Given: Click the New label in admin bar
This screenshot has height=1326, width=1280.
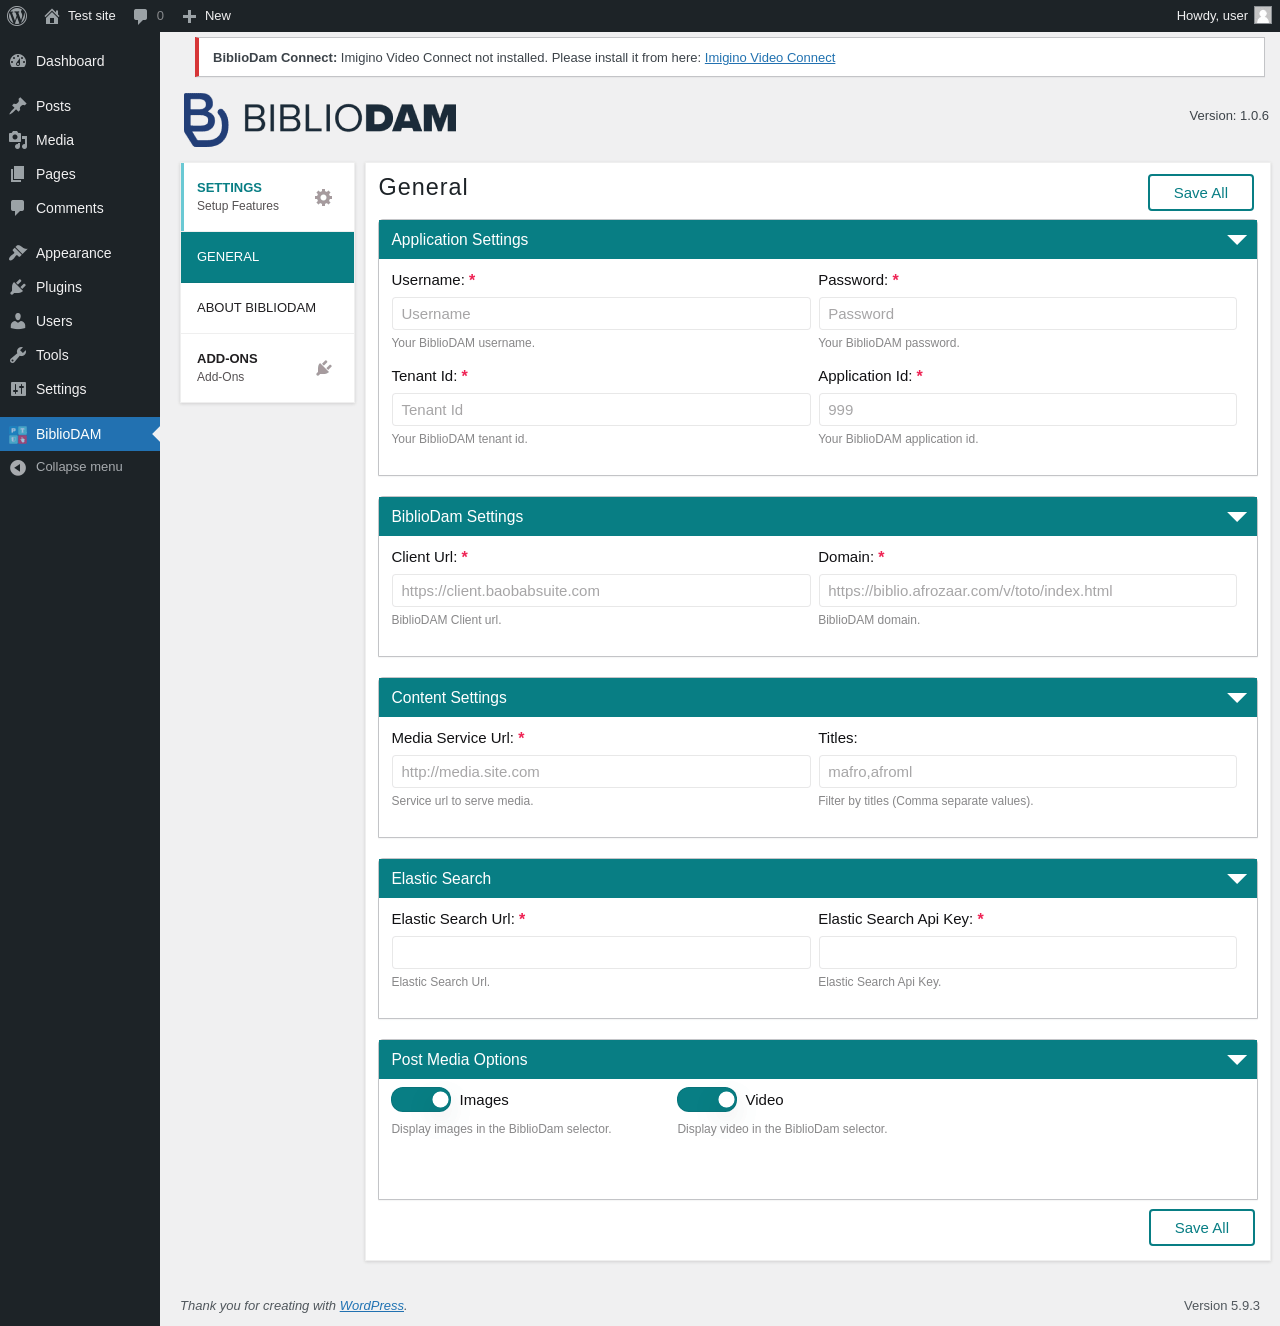Looking at the screenshot, I should point(218,16).
